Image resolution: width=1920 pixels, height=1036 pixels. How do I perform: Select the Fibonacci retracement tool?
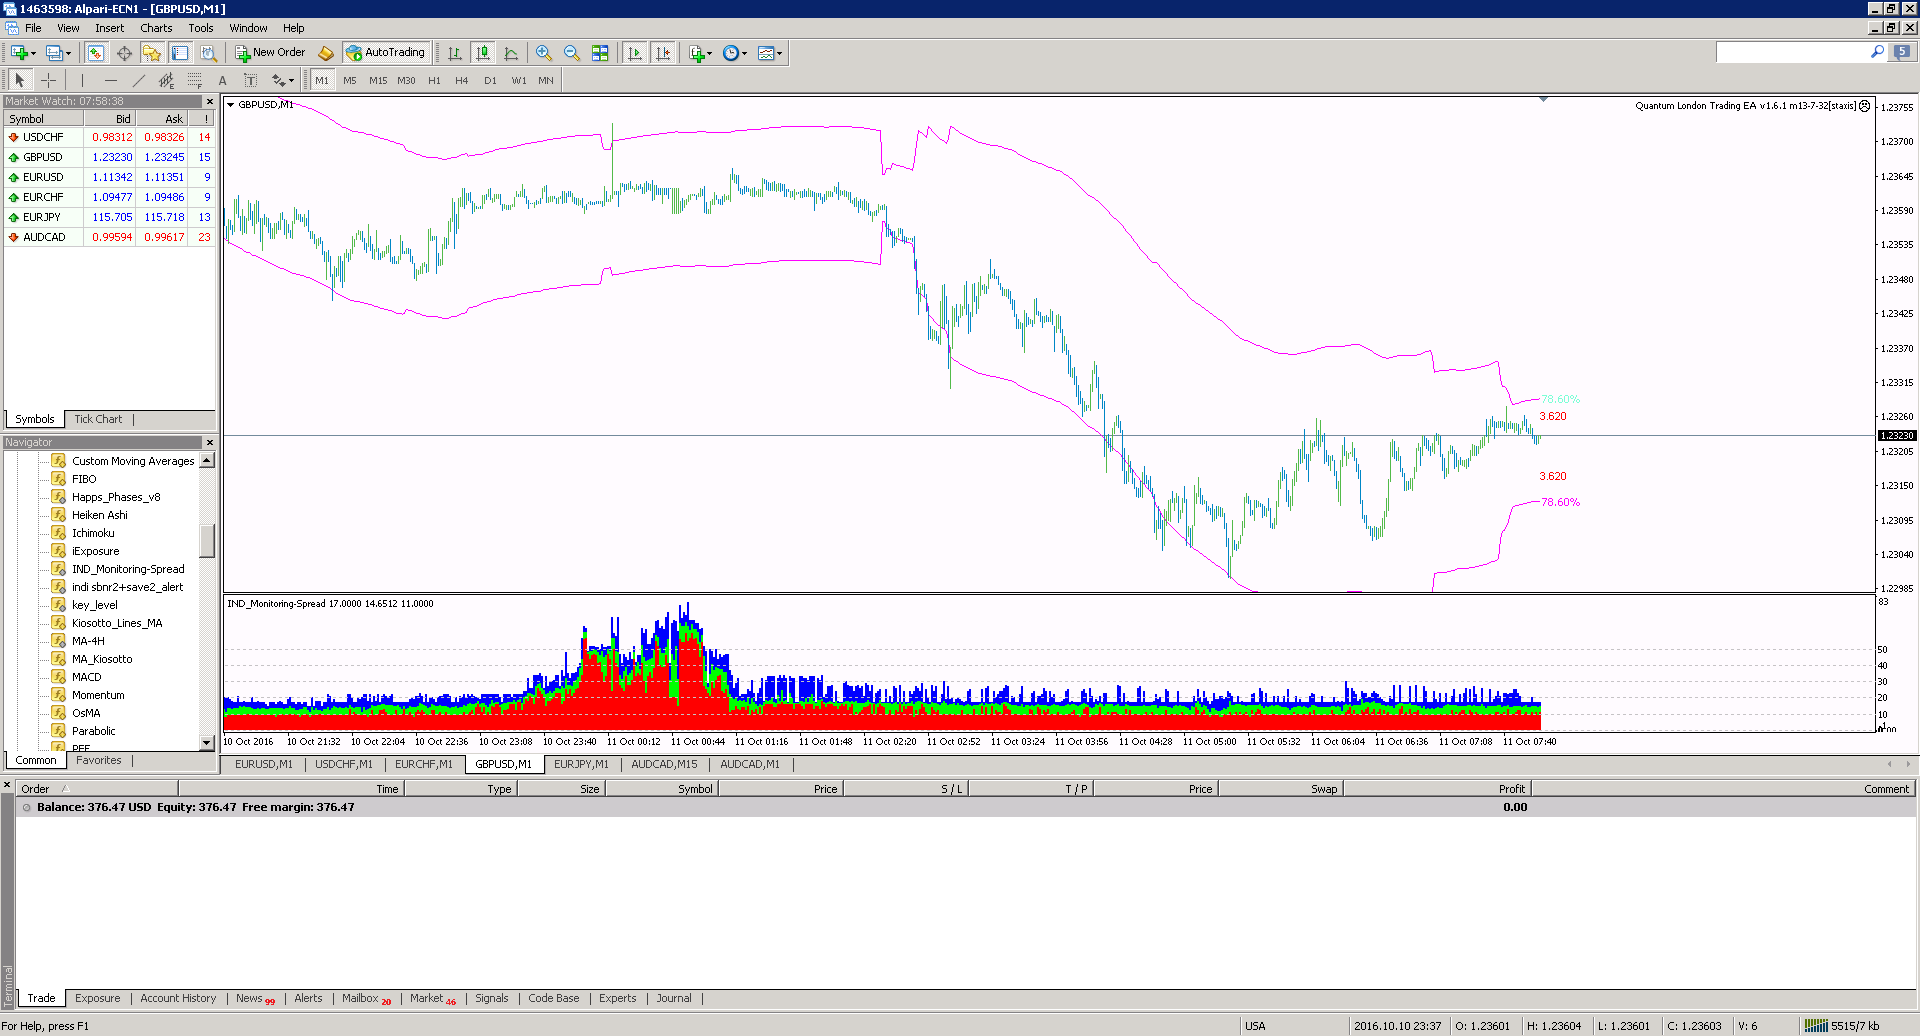point(194,80)
